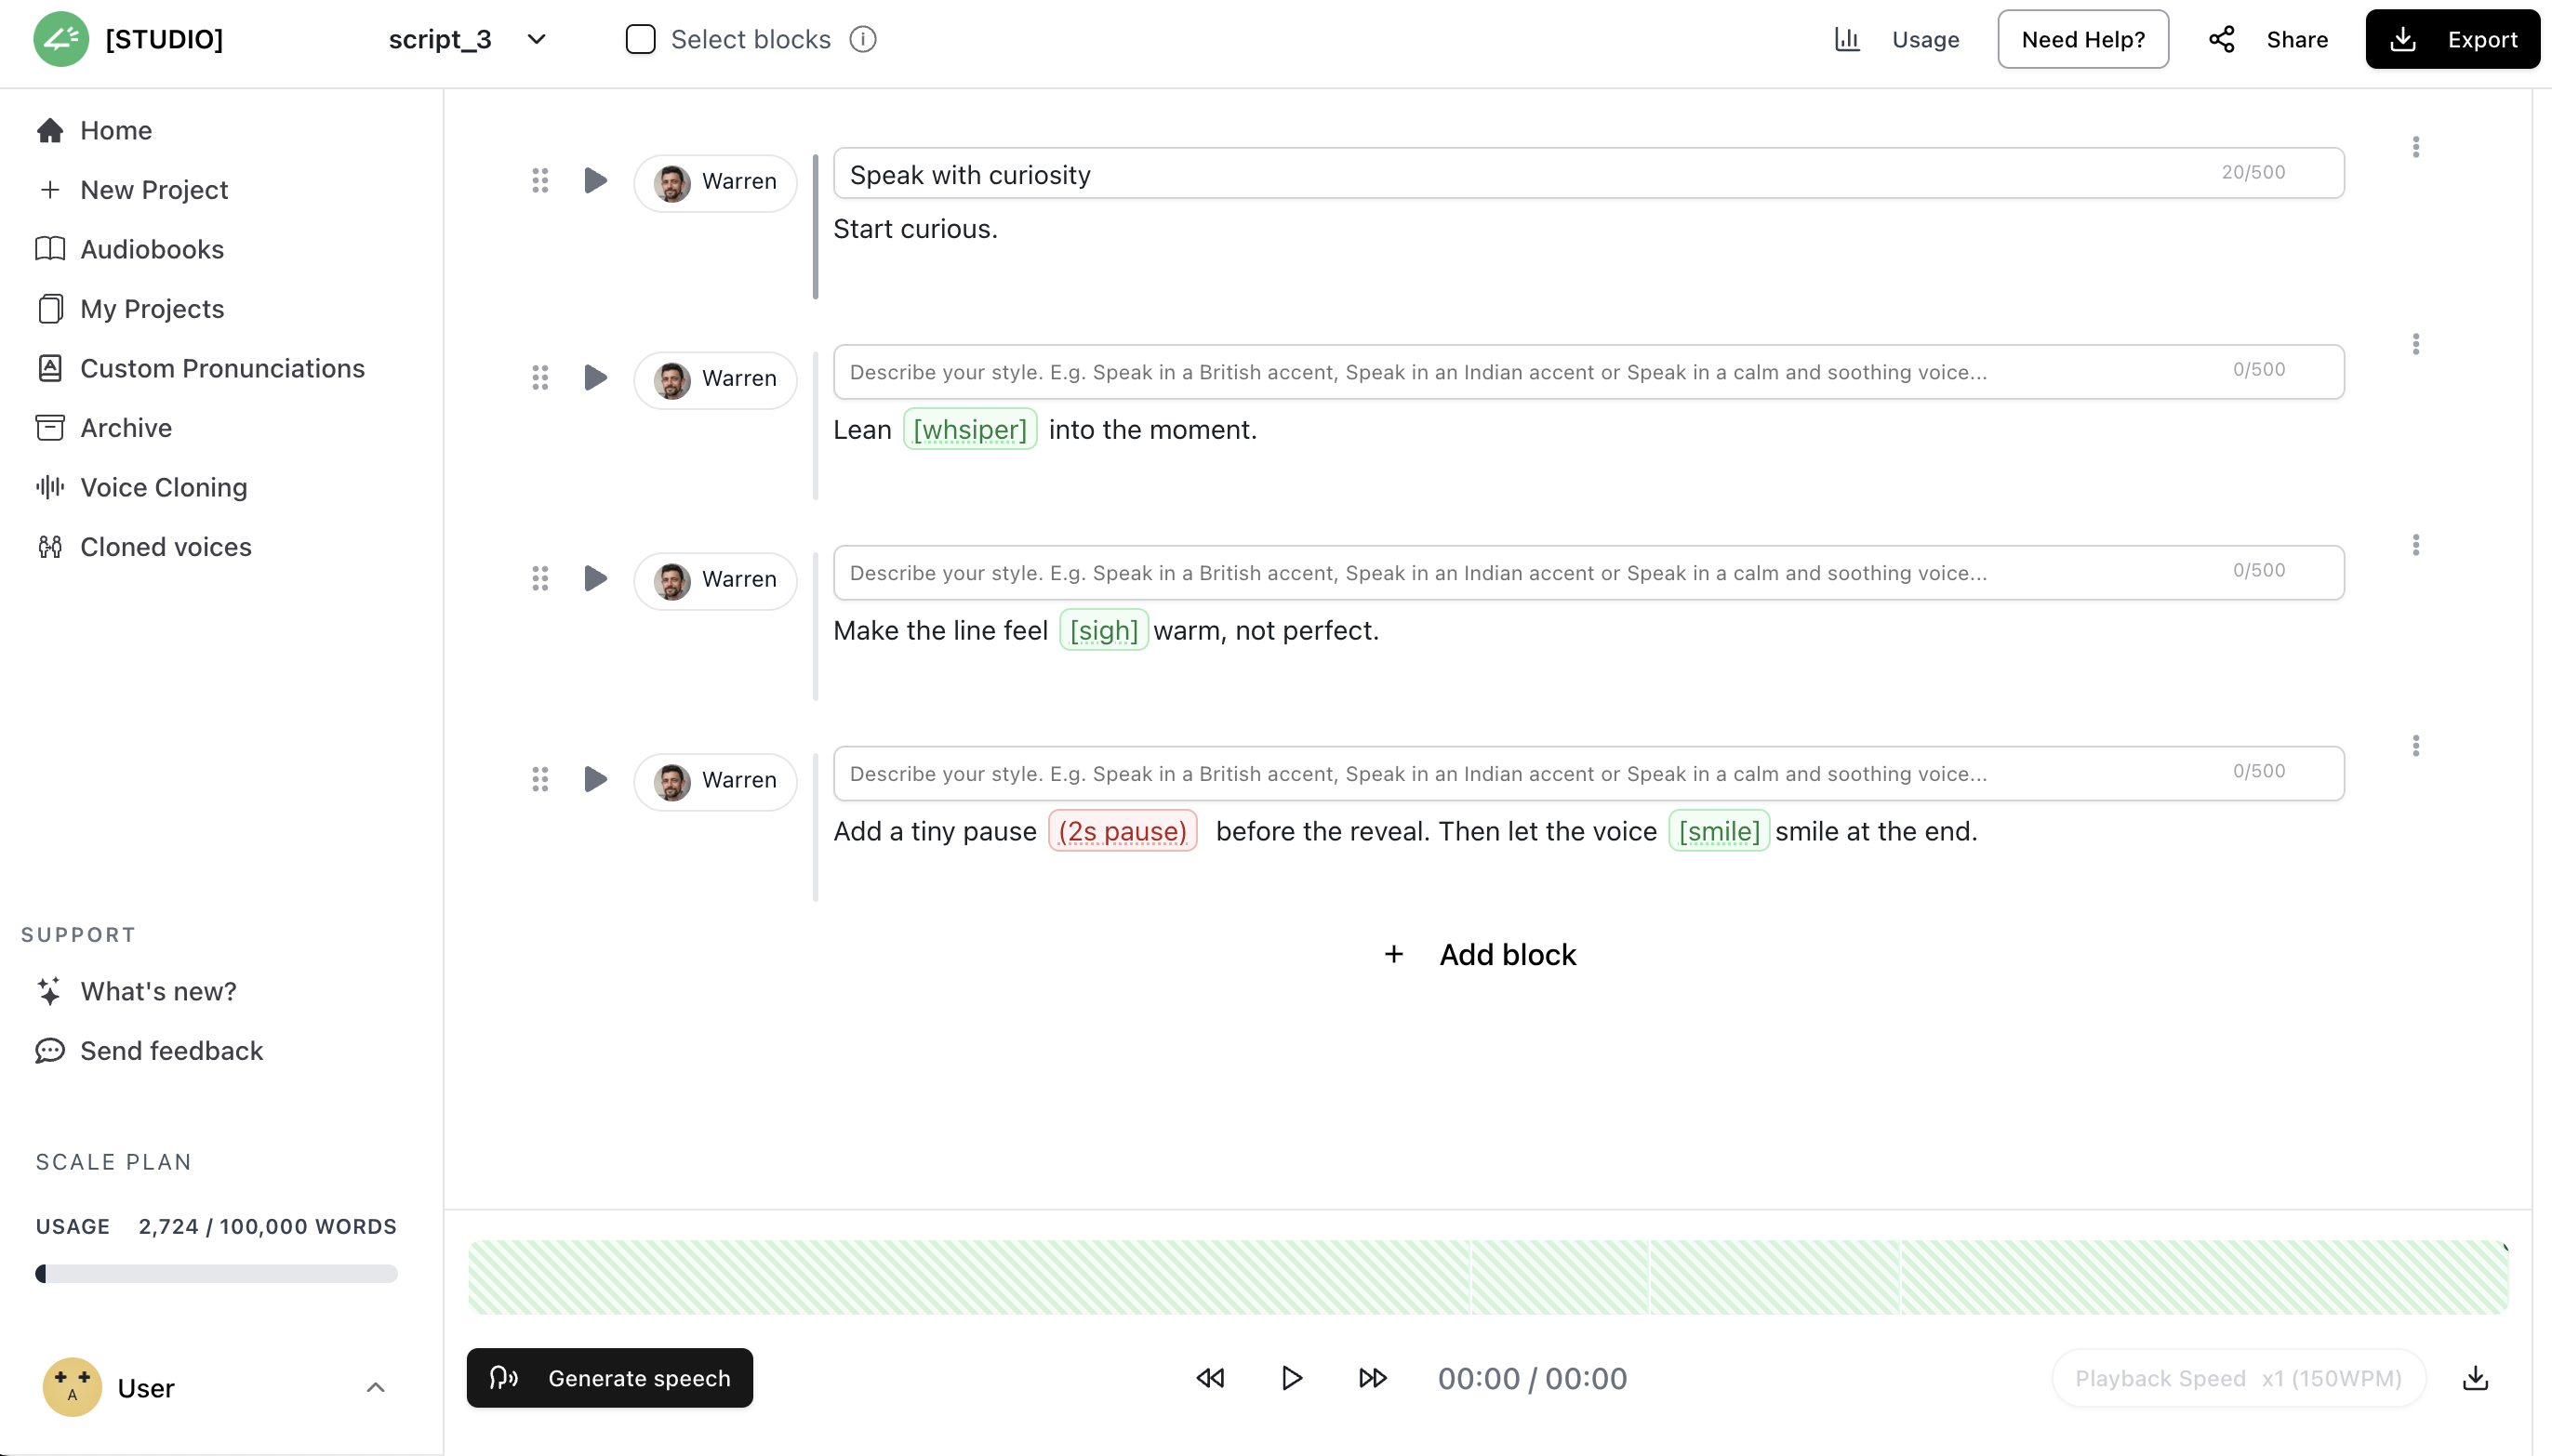2552x1456 pixels.
Task: Share the project
Action: pyautogui.click(x=2267, y=39)
